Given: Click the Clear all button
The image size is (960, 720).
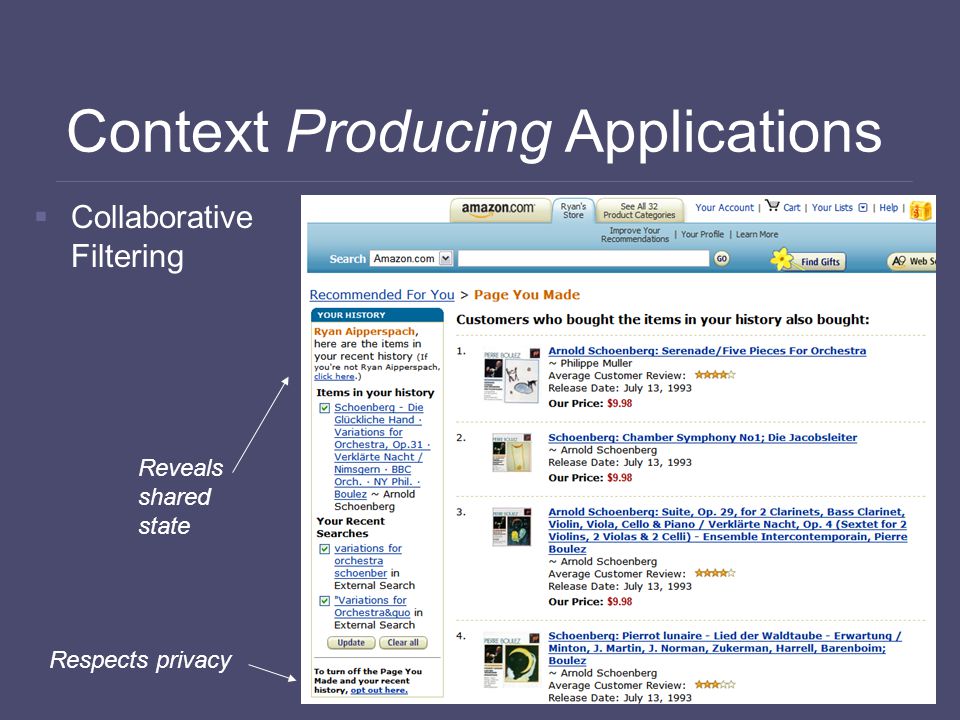Looking at the screenshot, I should (403, 643).
